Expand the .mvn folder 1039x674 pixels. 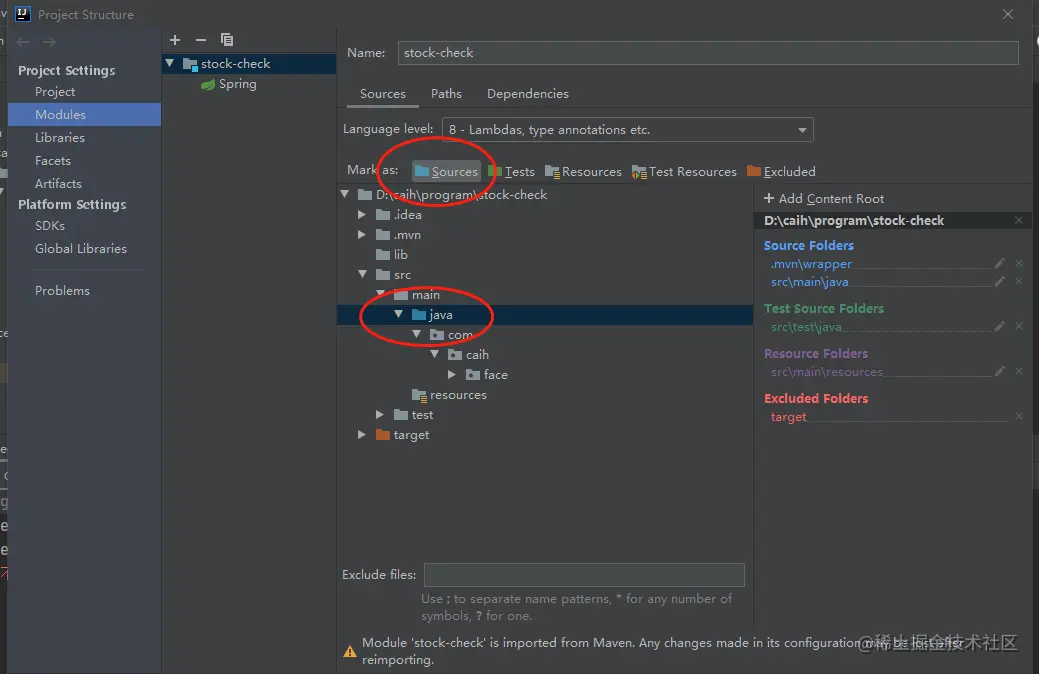[362, 235]
